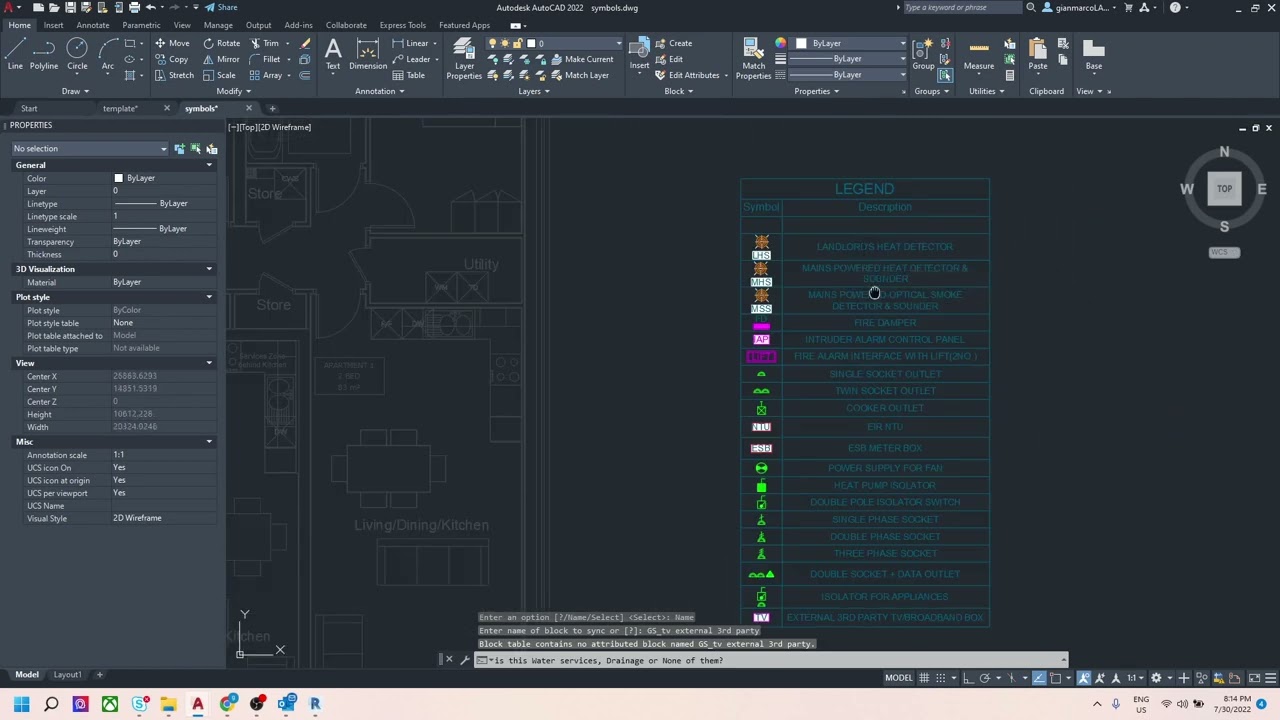
Task: Toggle 2D object snap in status bar
Action: [1056, 678]
